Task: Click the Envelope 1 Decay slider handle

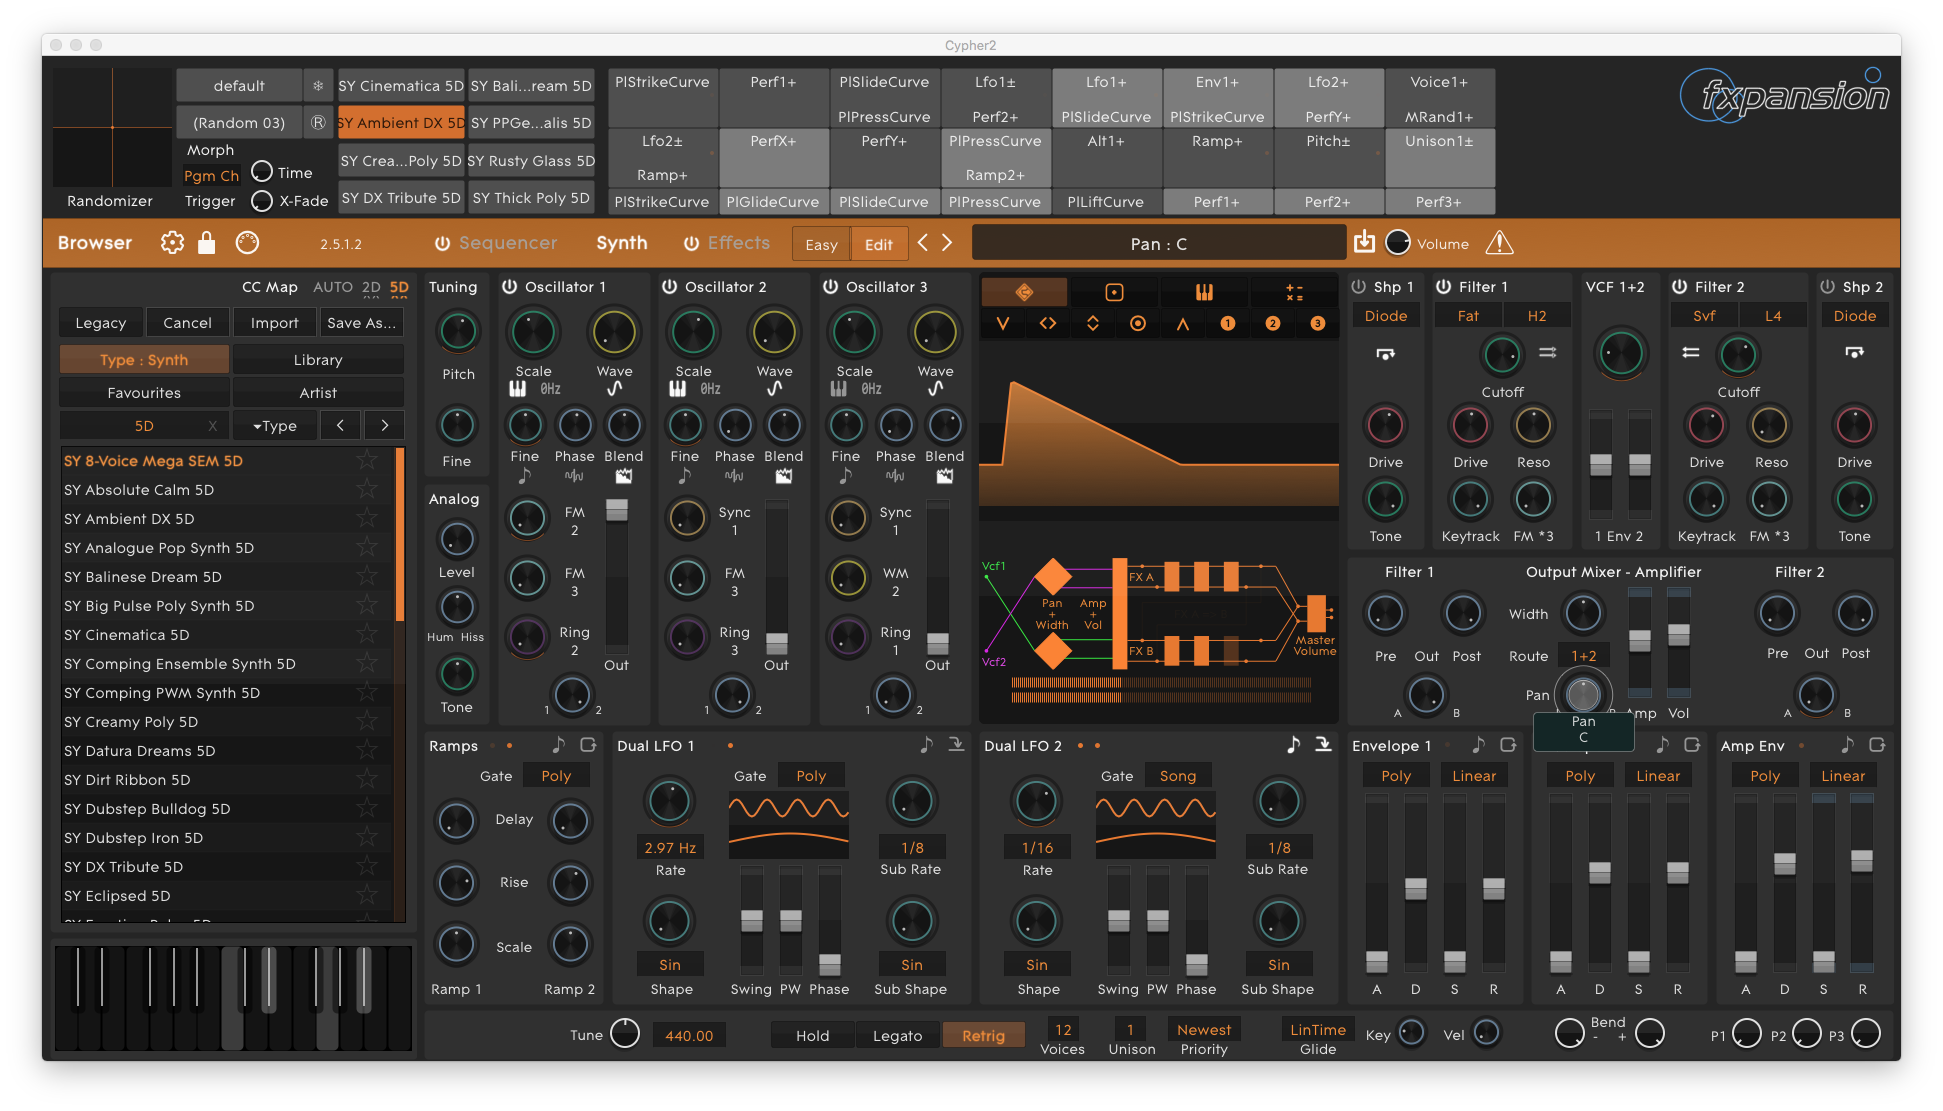Action: coord(1415,888)
